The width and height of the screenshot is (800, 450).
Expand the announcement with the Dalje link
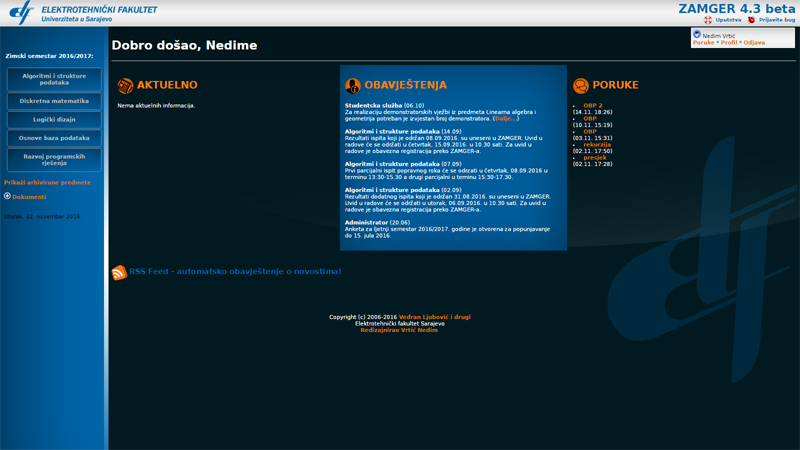coord(506,118)
